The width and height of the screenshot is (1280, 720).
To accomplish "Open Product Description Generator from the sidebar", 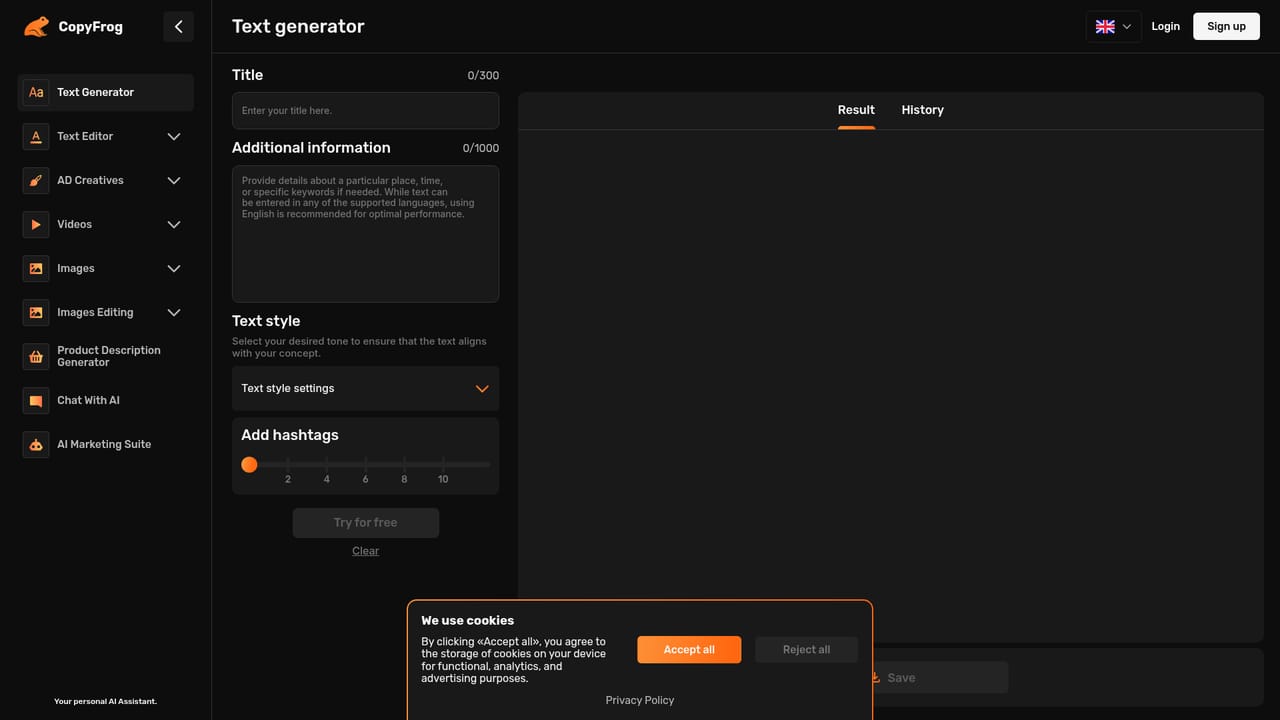I will click(x=106, y=356).
